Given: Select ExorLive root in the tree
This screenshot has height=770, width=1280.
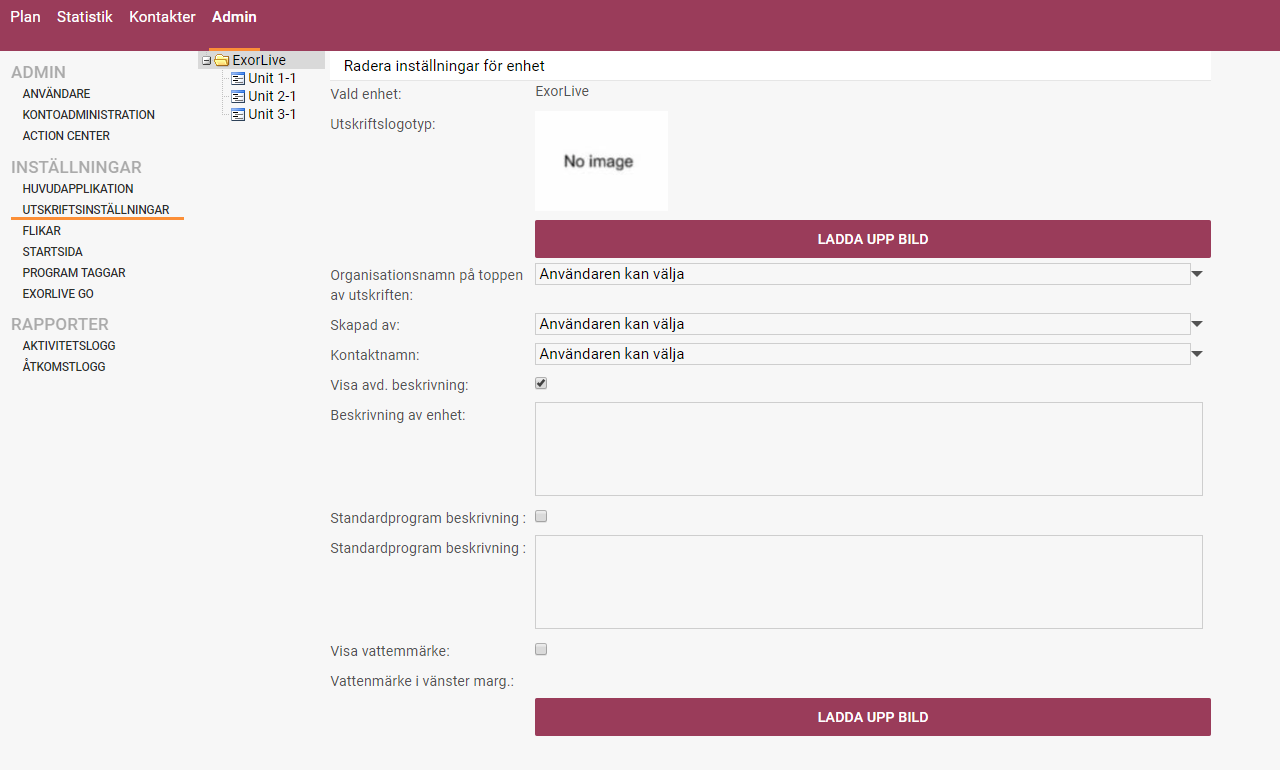Looking at the screenshot, I should tap(259, 61).
